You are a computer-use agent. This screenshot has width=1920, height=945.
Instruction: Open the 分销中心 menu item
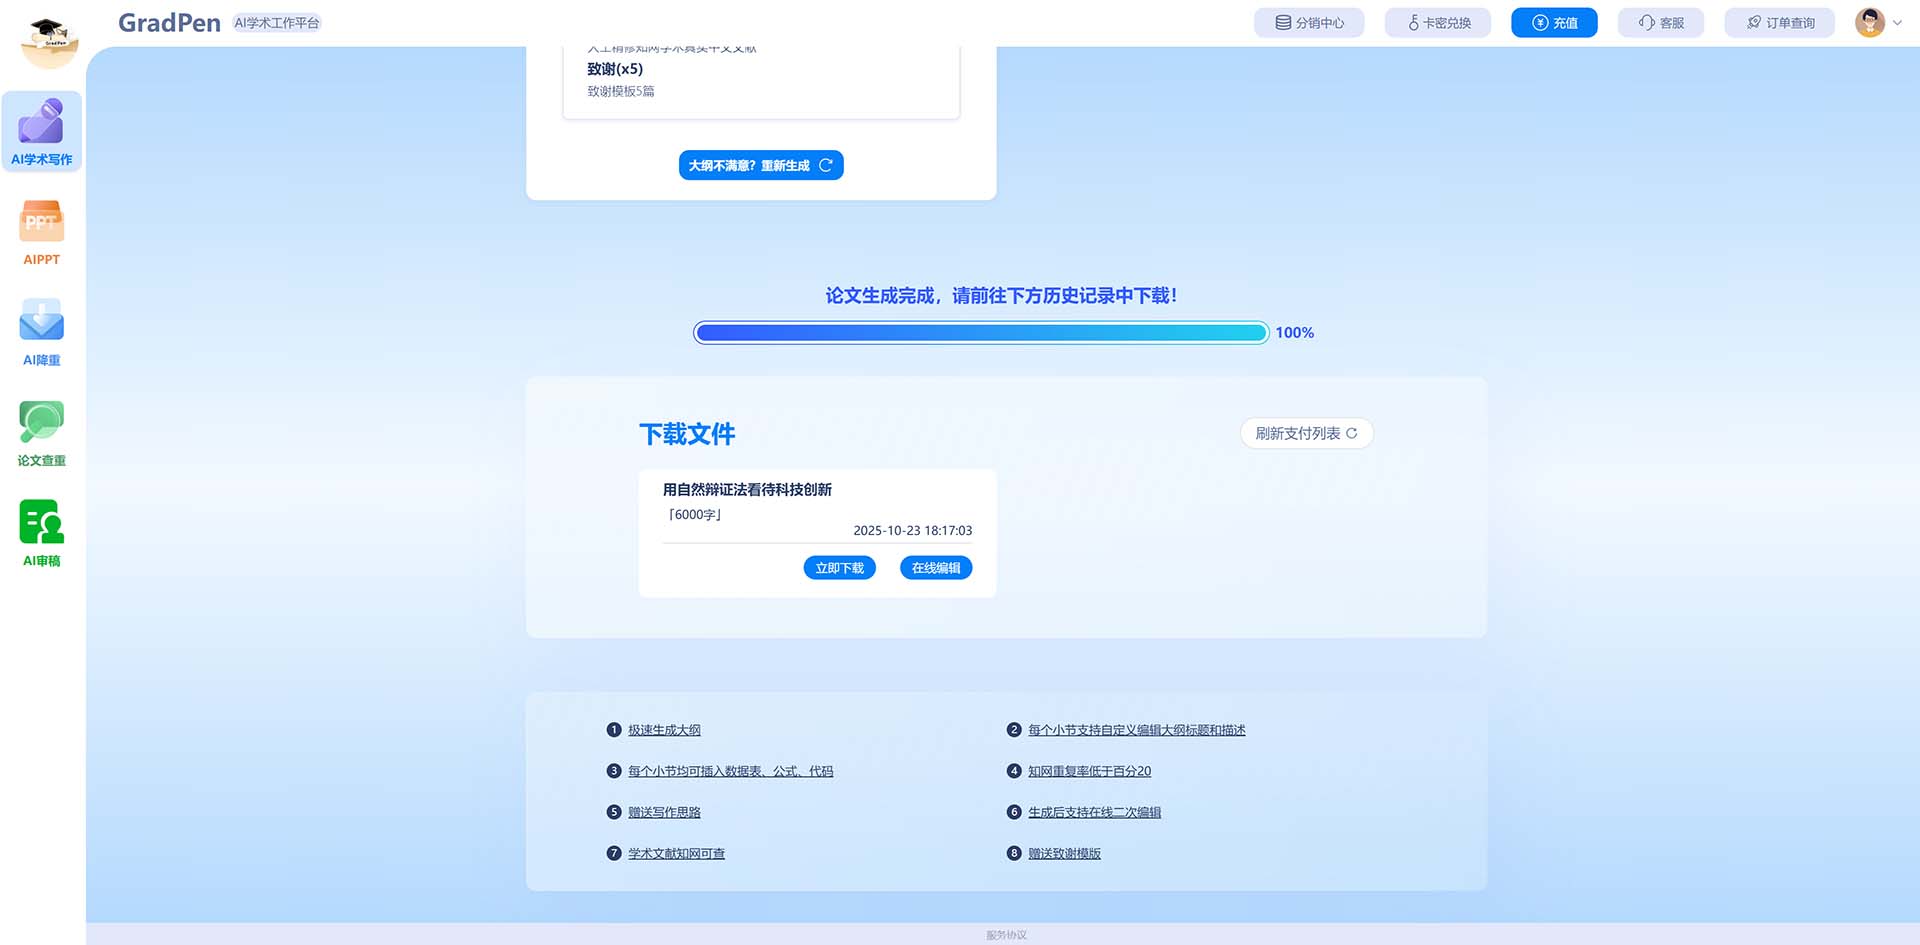pyautogui.click(x=1309, y=23)
